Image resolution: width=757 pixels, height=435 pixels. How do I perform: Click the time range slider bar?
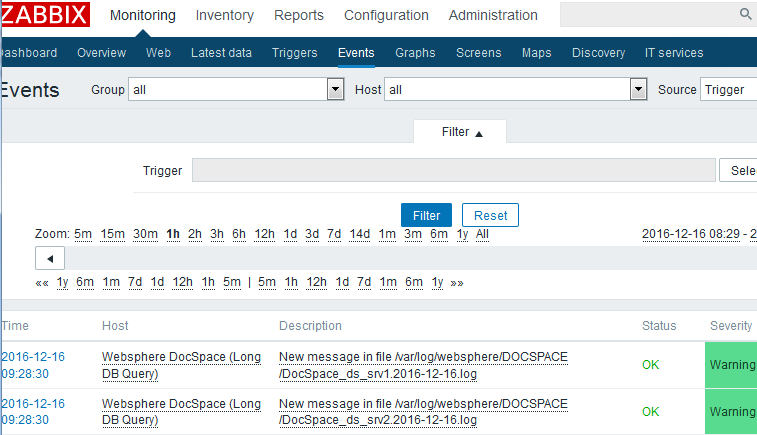[x=410, y=258]
